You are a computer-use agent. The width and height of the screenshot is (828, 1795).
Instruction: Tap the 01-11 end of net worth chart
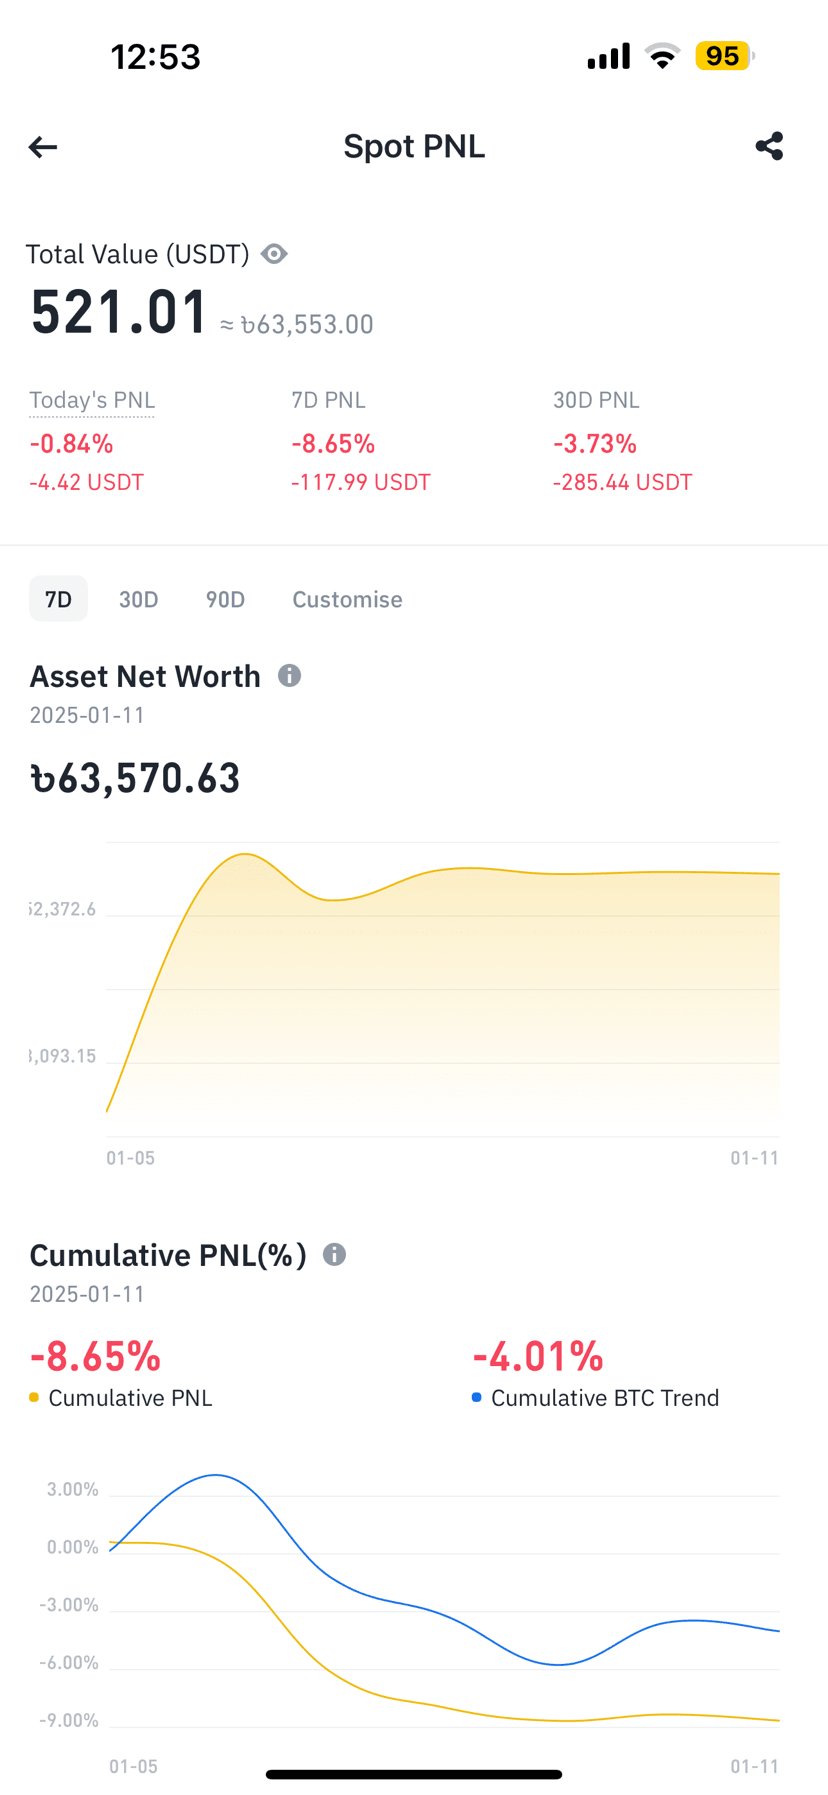(x=754, y=1158)
